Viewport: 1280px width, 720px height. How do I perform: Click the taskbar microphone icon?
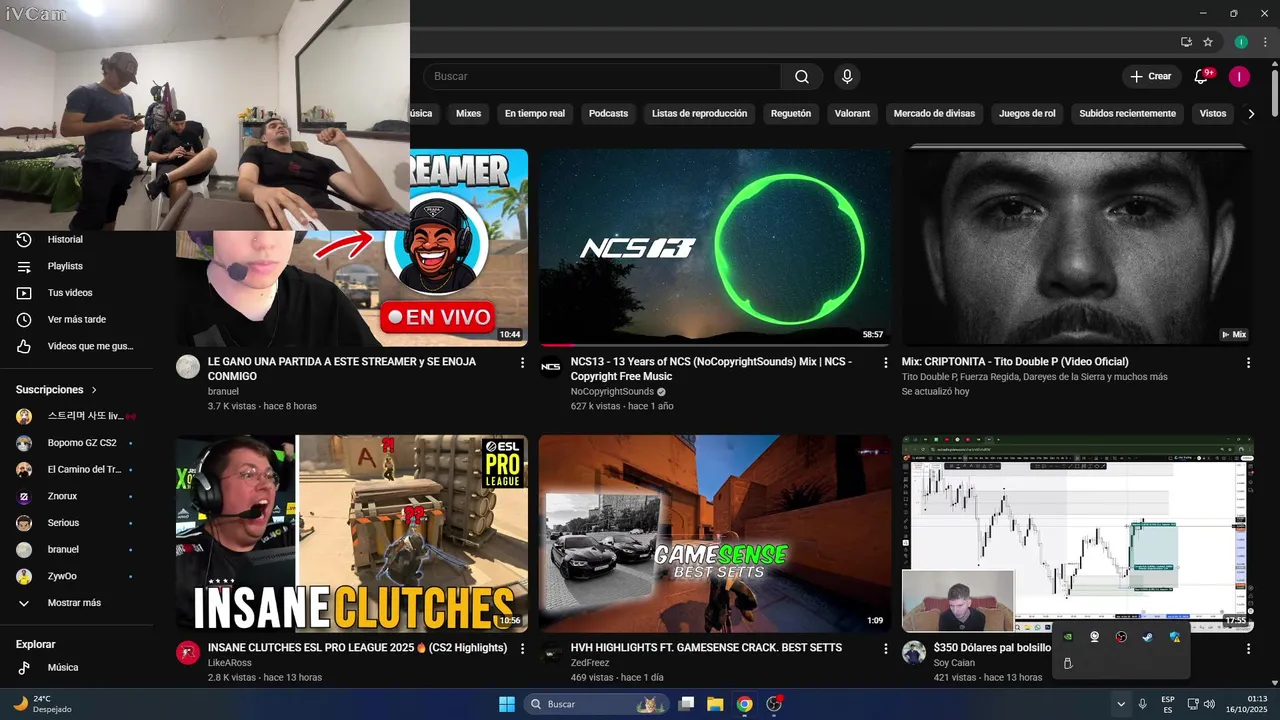(x=1142, y=704)
